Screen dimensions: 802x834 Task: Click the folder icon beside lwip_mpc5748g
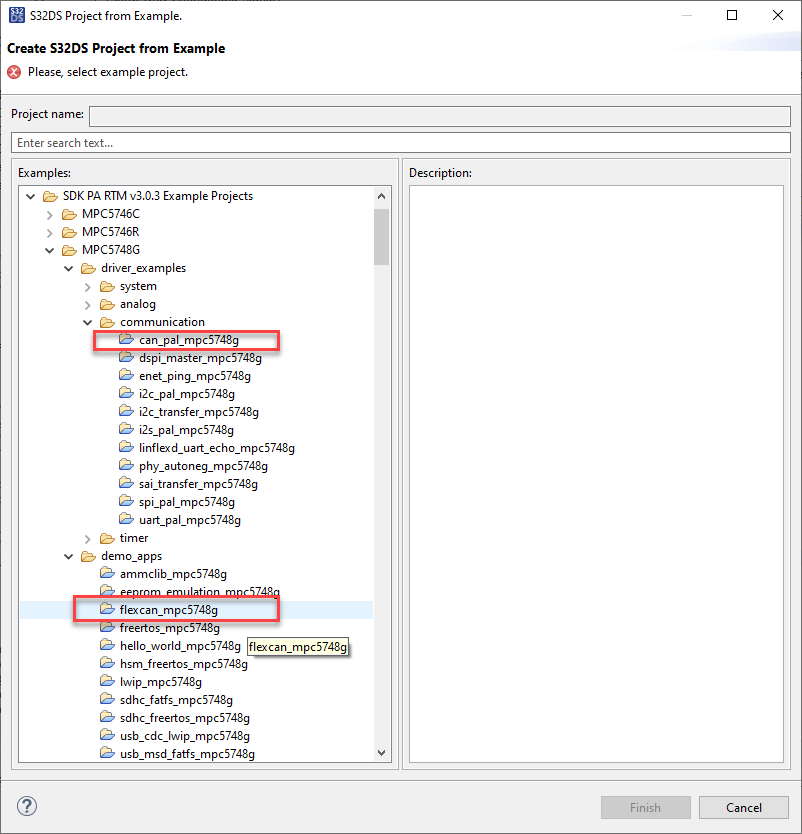click(107, 681)
